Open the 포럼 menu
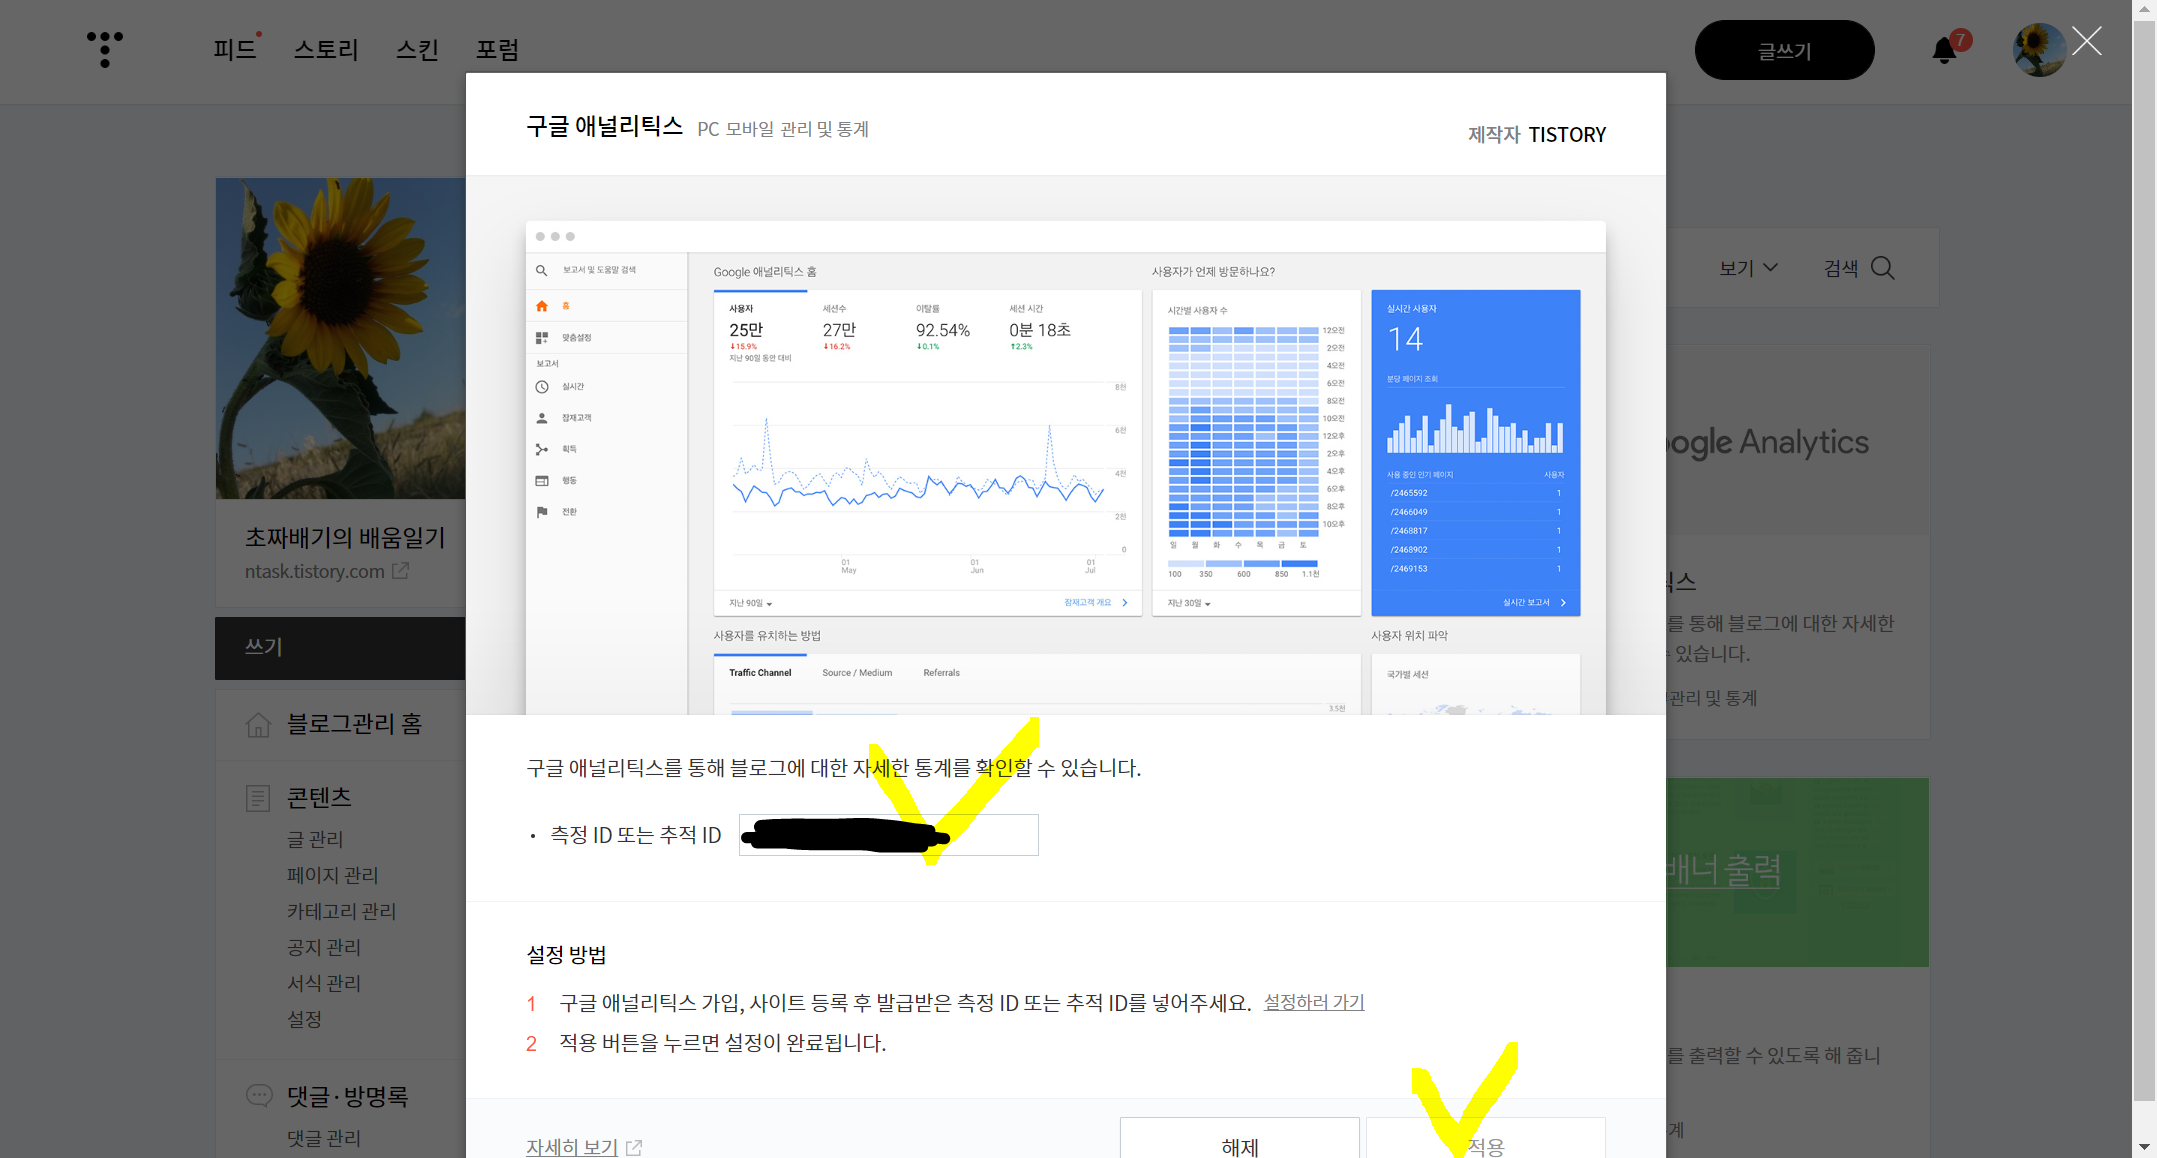2157x1158 pixels. point(497,49)
